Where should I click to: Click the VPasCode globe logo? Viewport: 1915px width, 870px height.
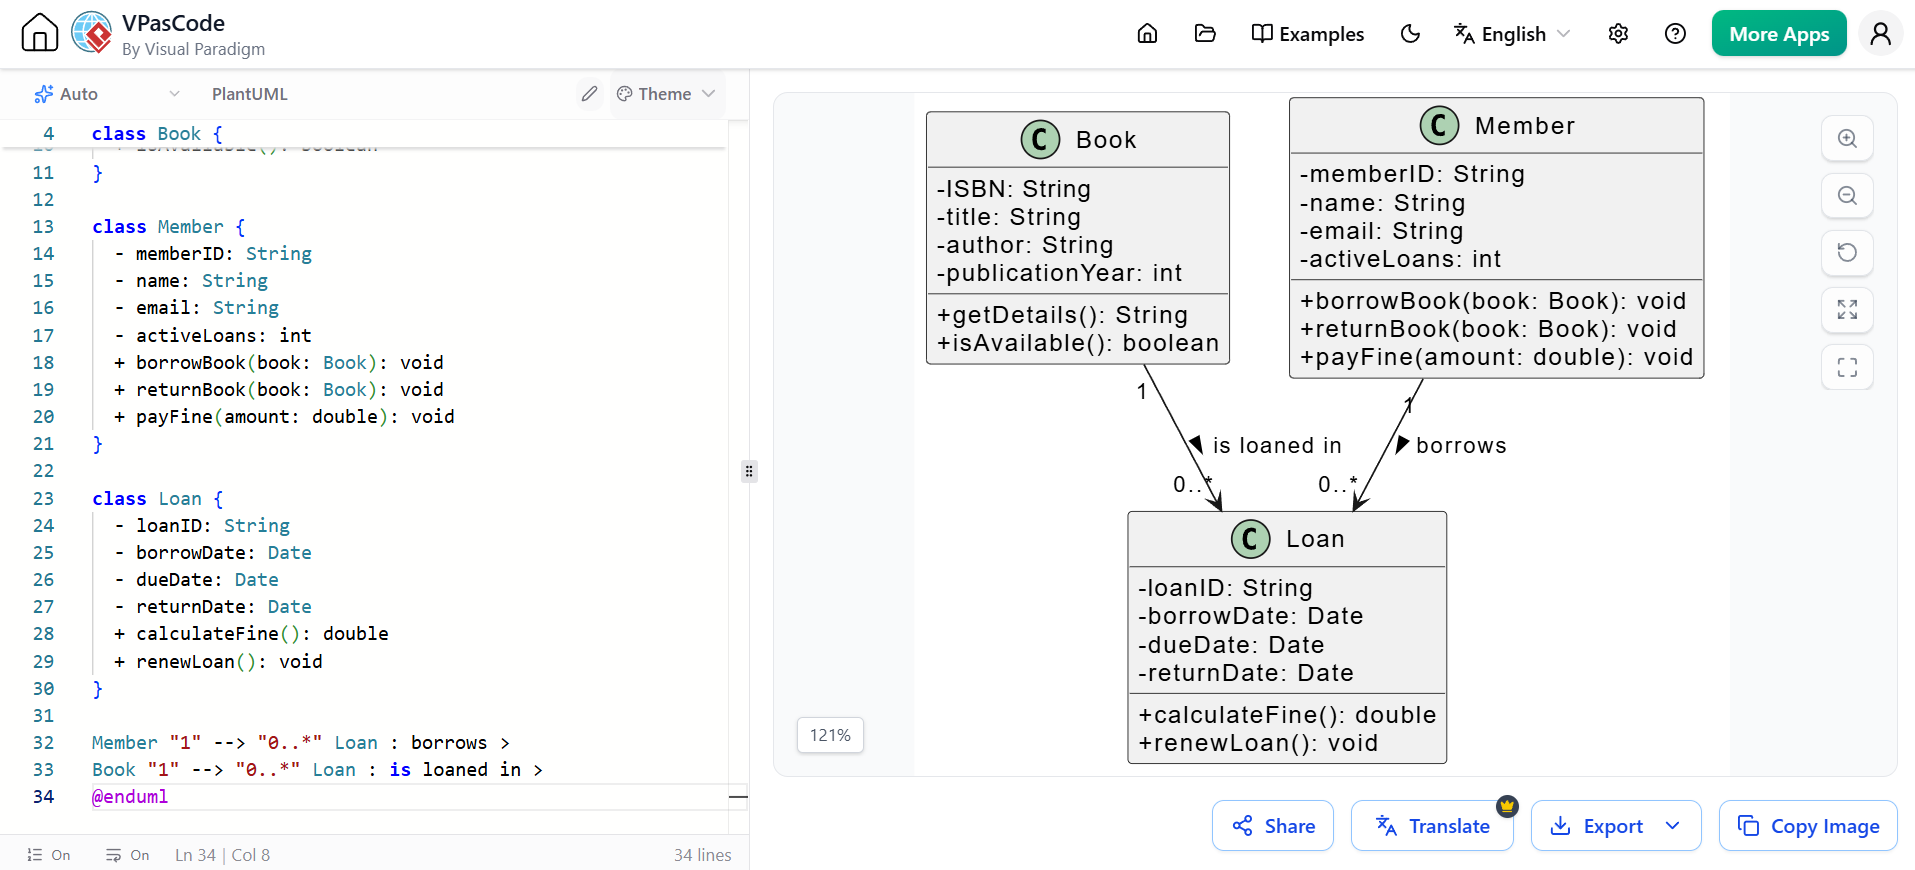pos(92,33)
